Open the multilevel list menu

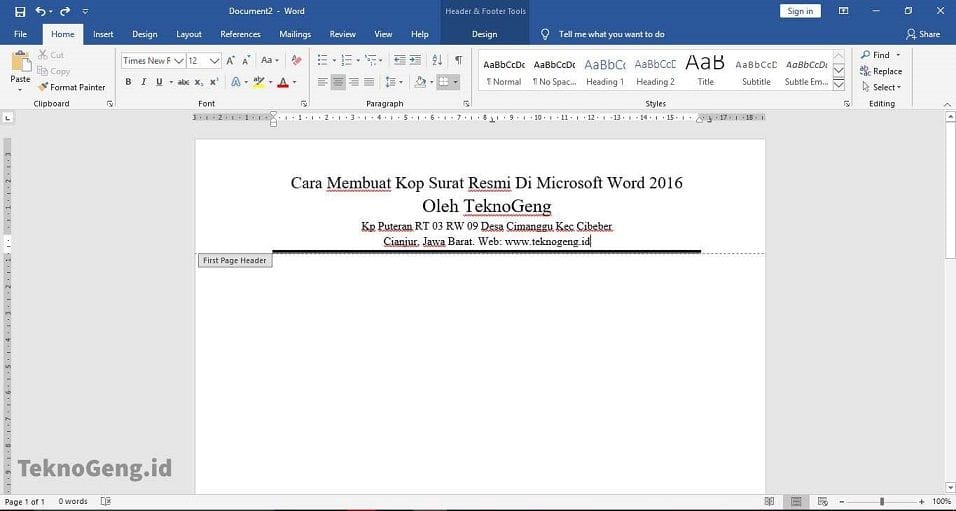[x=371, y=60]
